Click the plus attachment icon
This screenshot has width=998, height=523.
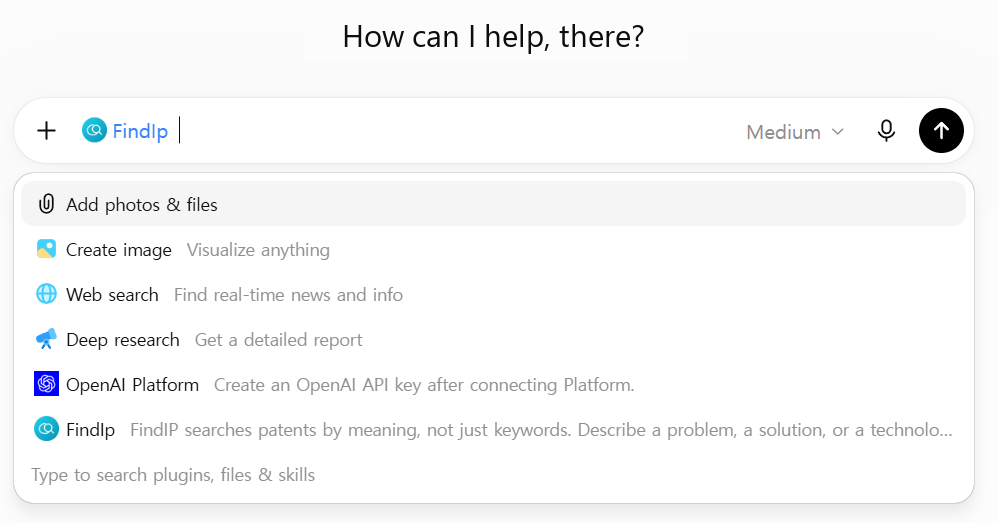pyautogui.click(x=46, y=131)
